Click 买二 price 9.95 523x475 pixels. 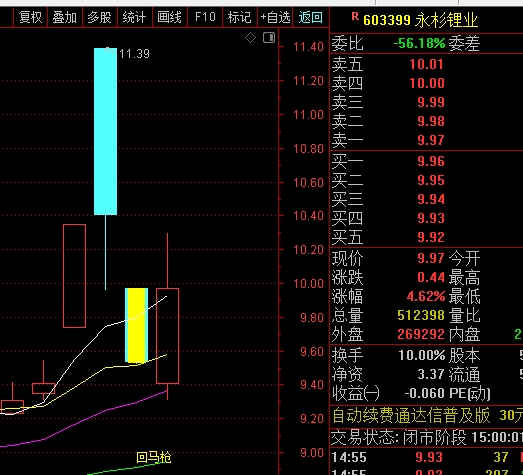[431, 180]
